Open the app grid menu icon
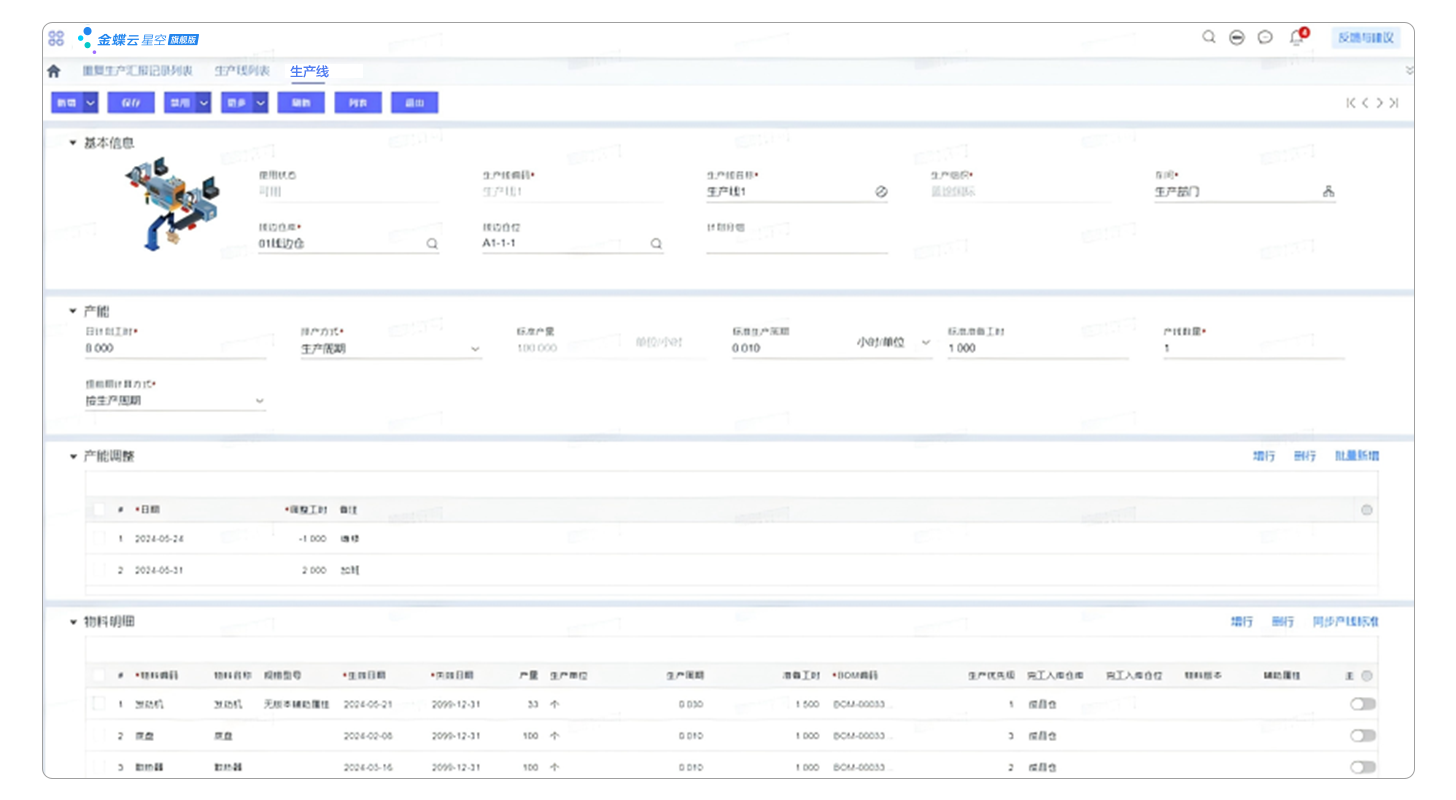 click(x=56, y=38)
